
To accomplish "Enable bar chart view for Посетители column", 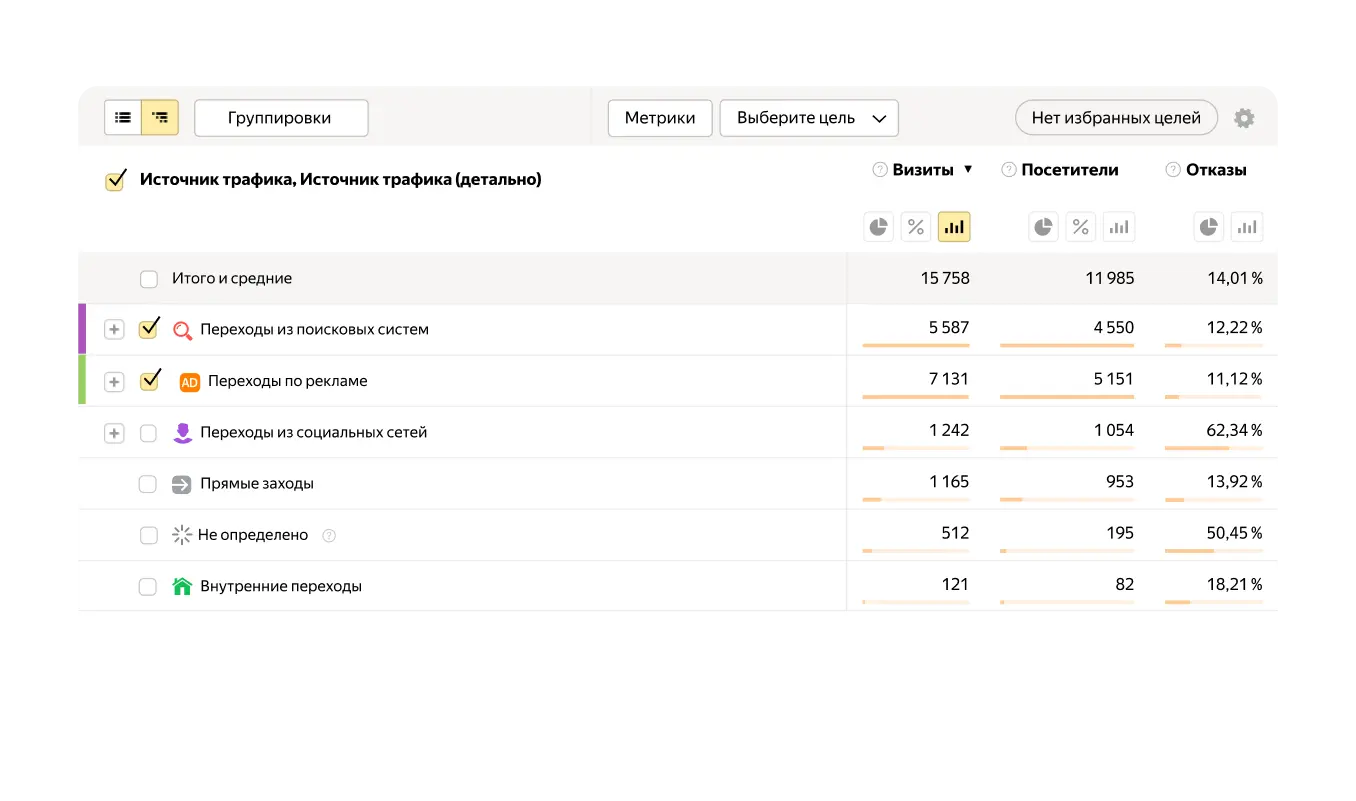I will pyautogui.click(x=1119, y=226).
